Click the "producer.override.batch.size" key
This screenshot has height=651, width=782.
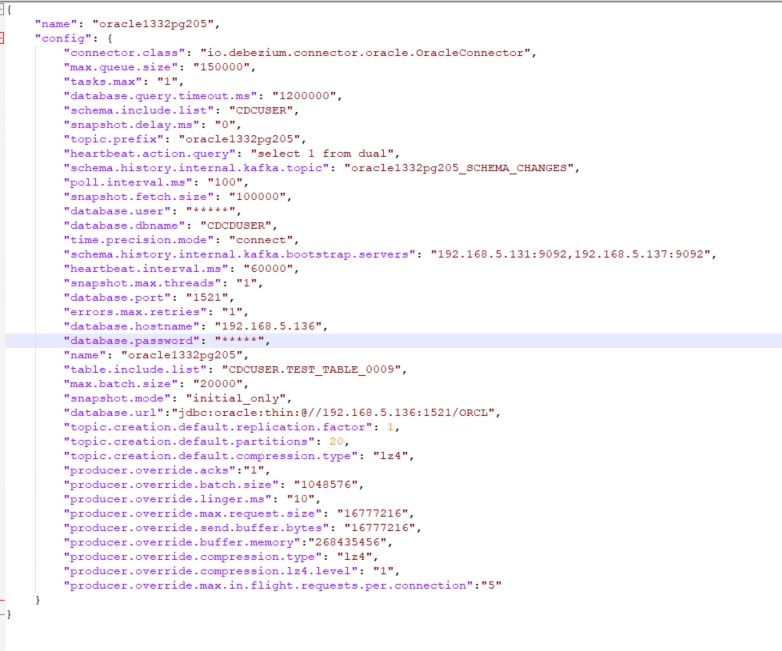click(171, 485)
